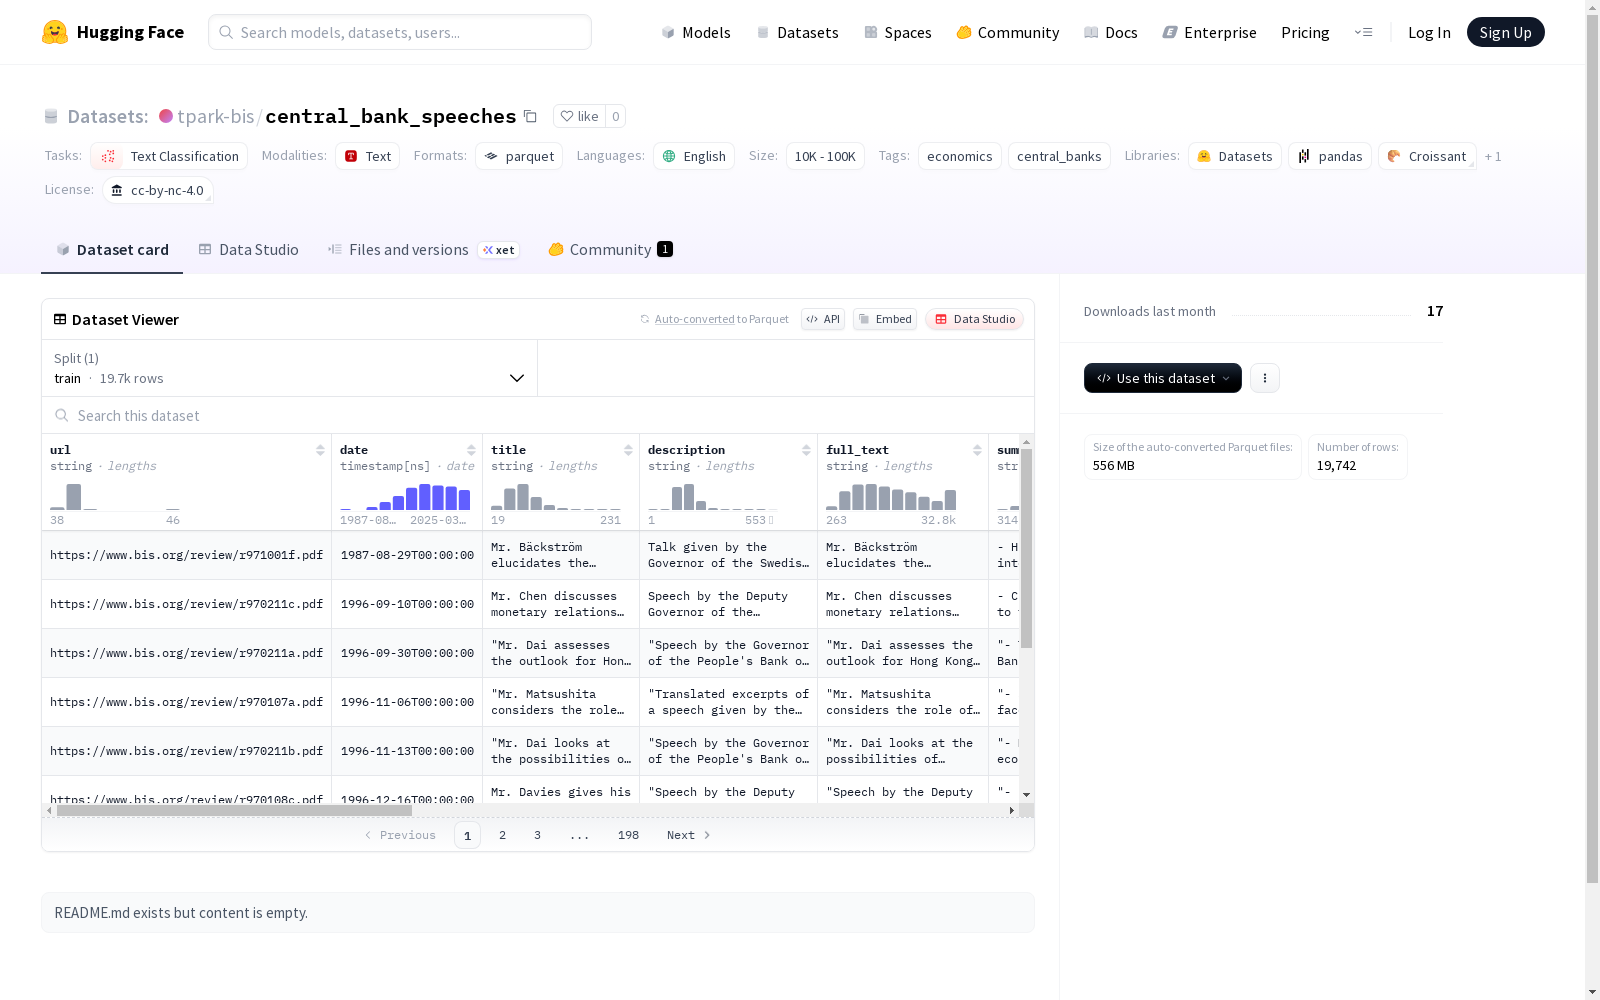Screen dimensions: 1600x1000
Task: Click the r971001f.pdf URL cell
Action: pos(187,555)
